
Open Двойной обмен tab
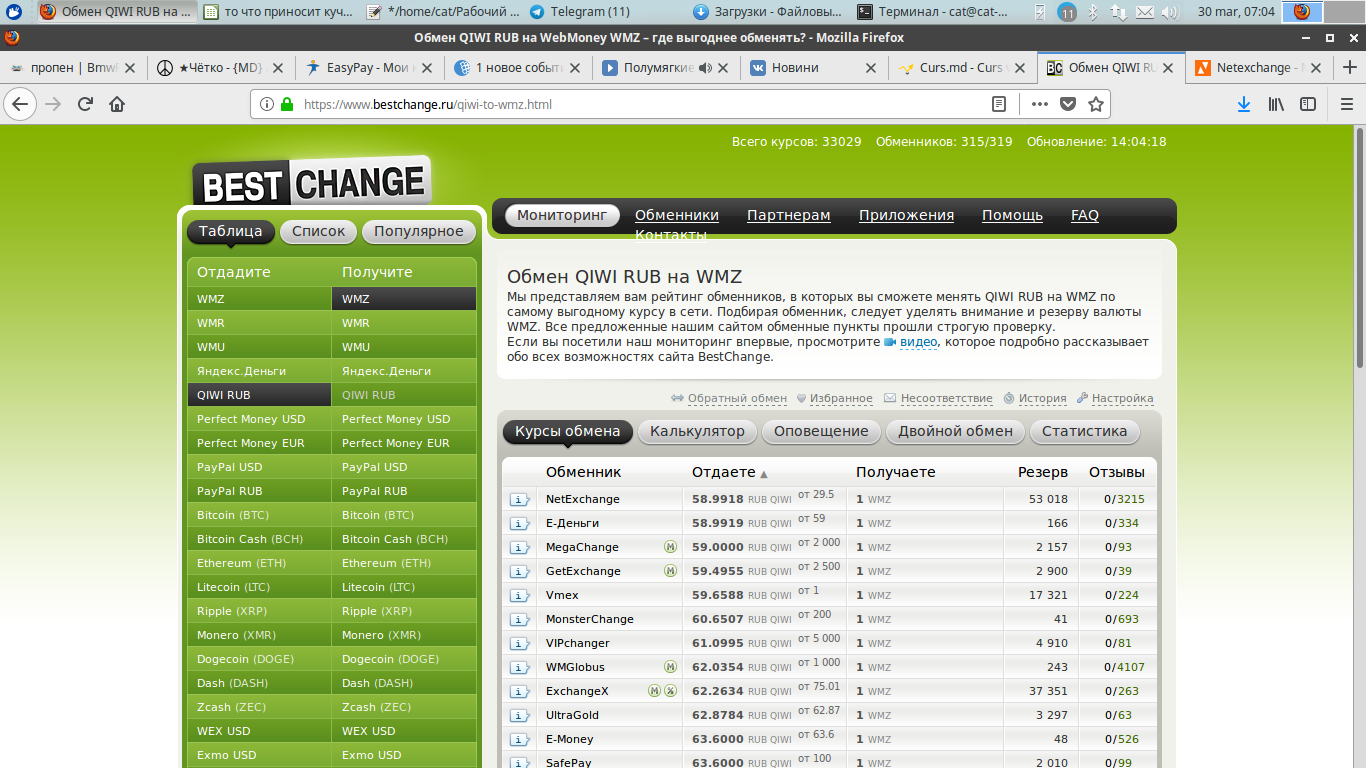click(x=955, y=431)
